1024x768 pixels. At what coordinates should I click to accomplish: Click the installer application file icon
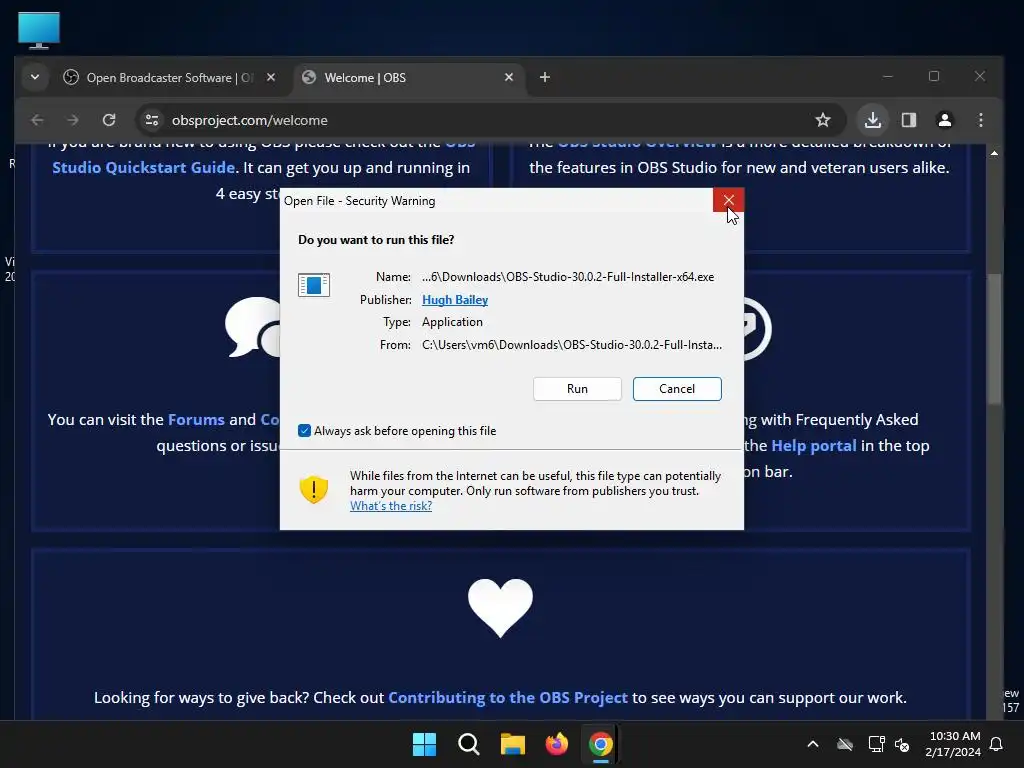[313, 285]
